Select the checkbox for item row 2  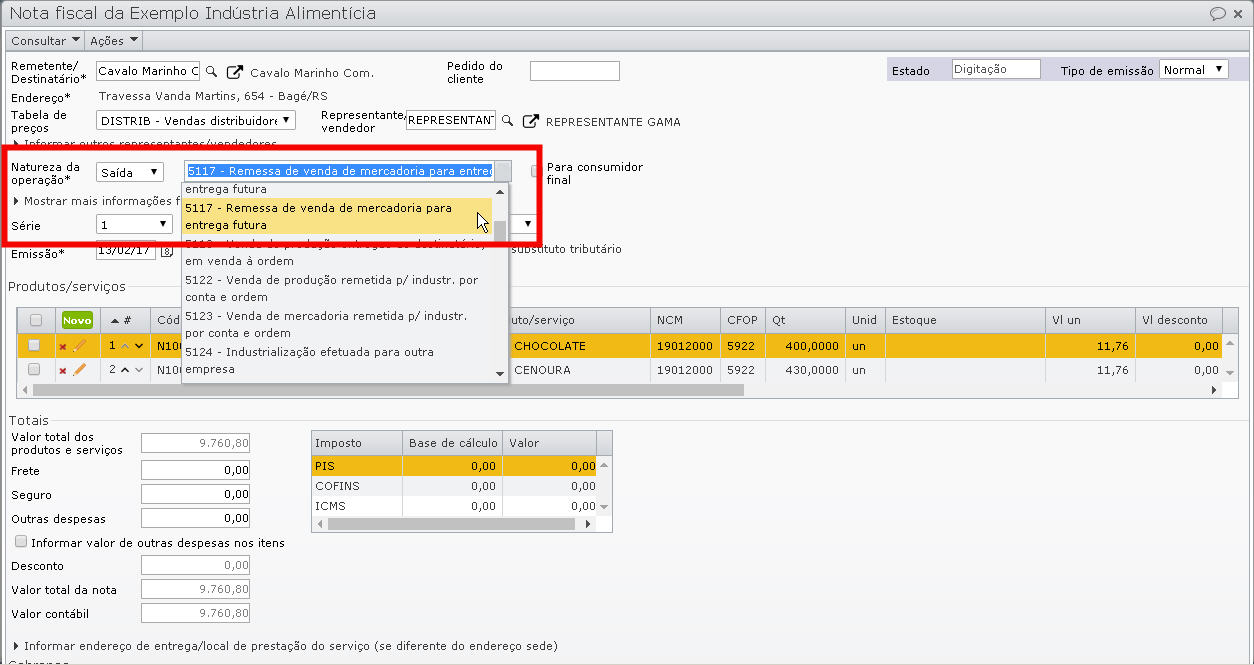tap(34, 369)
